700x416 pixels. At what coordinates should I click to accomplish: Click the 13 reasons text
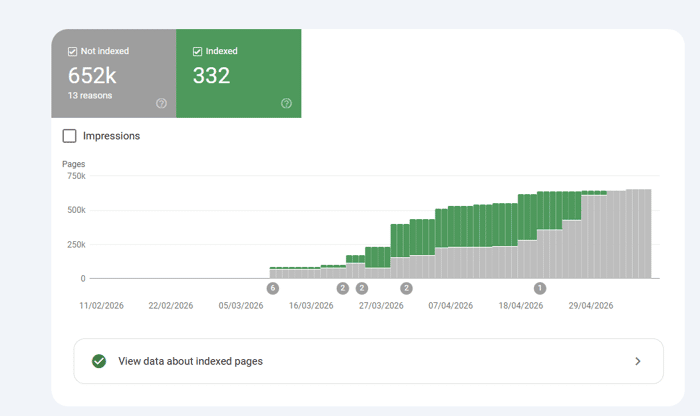(x=90, y=96)
